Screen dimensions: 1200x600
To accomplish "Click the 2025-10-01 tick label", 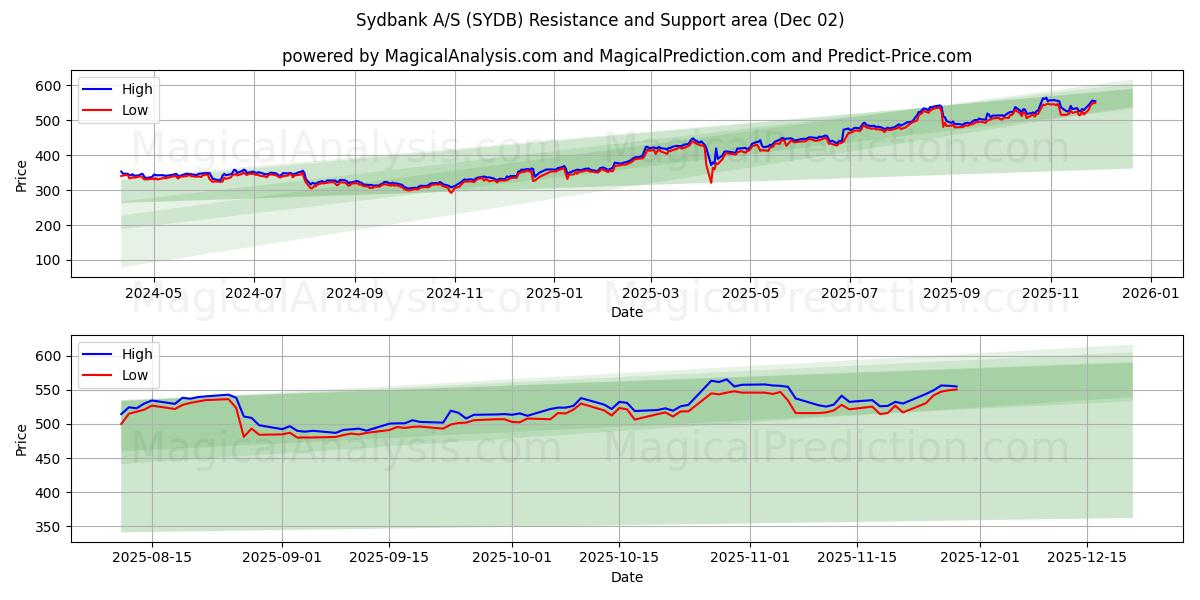I will click(x=510, y=557).
